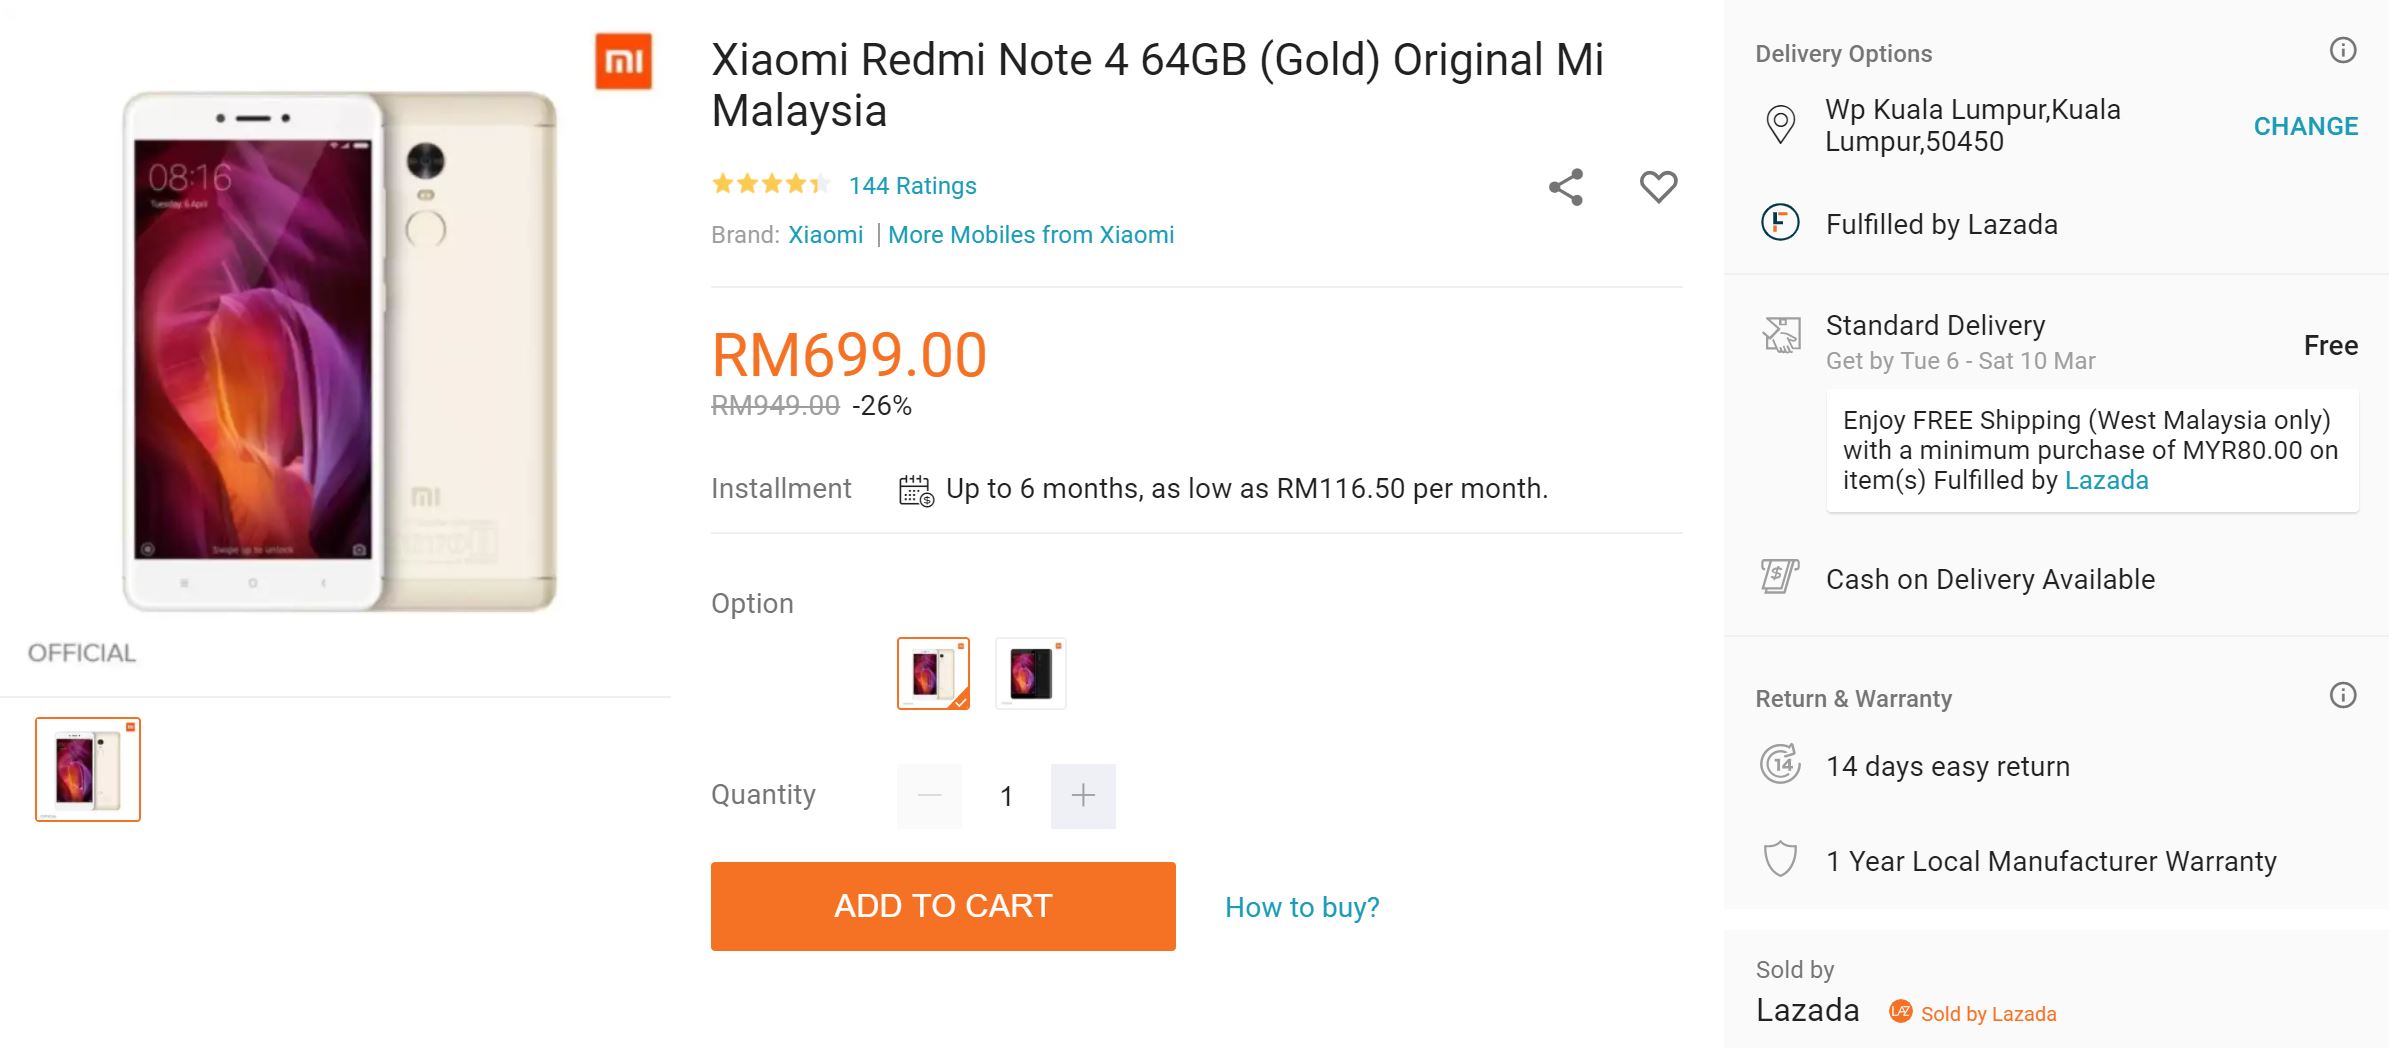Click the warranty shield icon
Viewport: 2389px width, 1063px height.
(x=1780, y=859)
